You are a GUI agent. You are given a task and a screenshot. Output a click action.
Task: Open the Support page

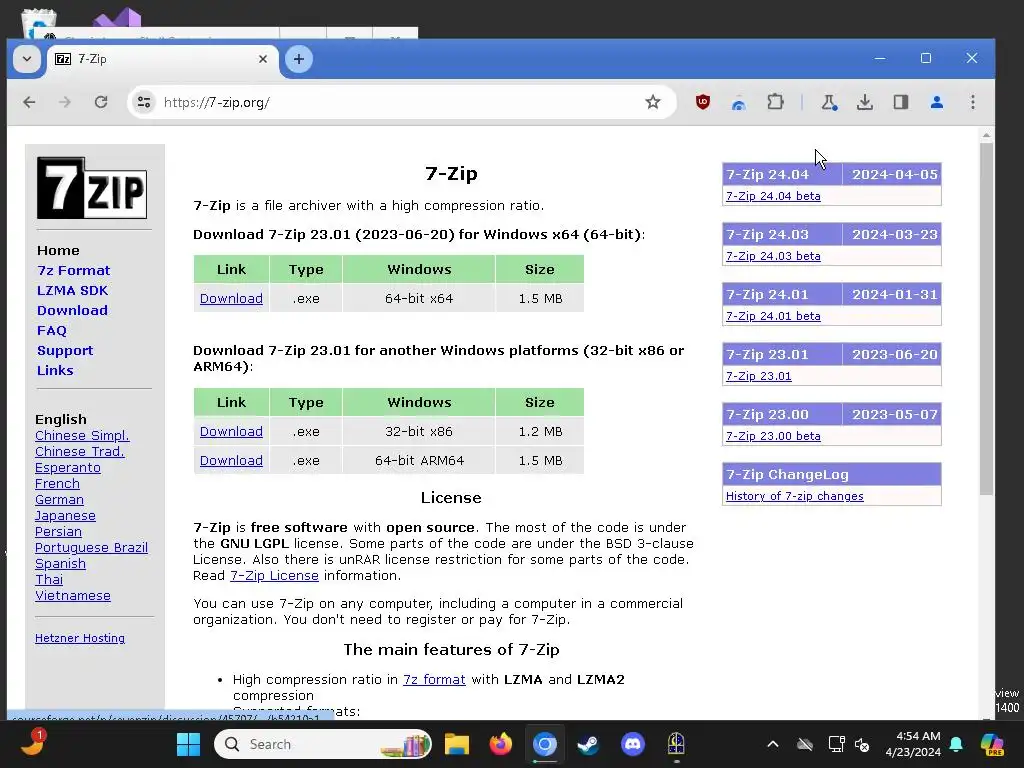click(65, 351)
